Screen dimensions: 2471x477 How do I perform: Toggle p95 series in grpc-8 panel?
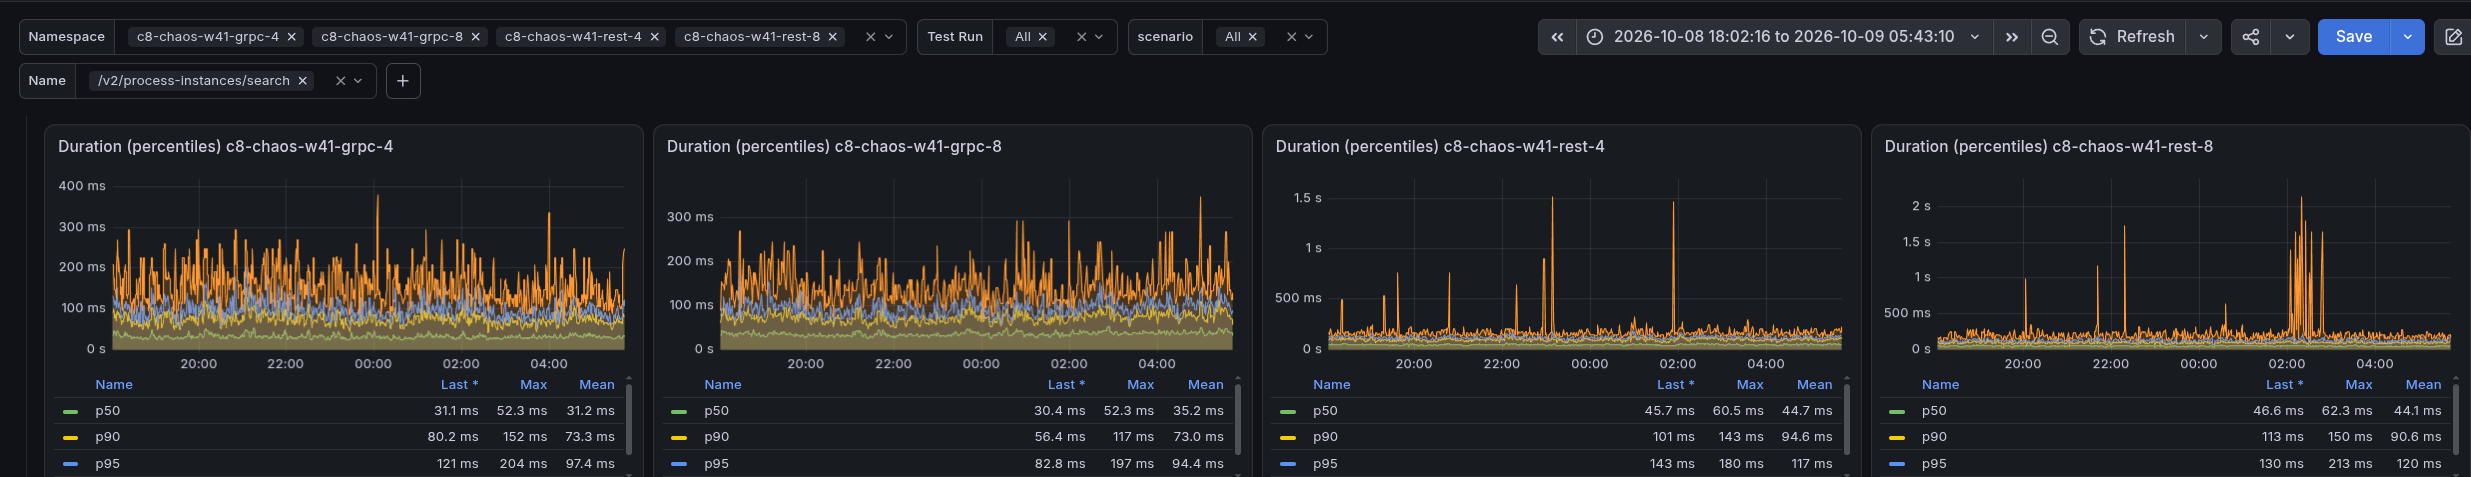717,464
